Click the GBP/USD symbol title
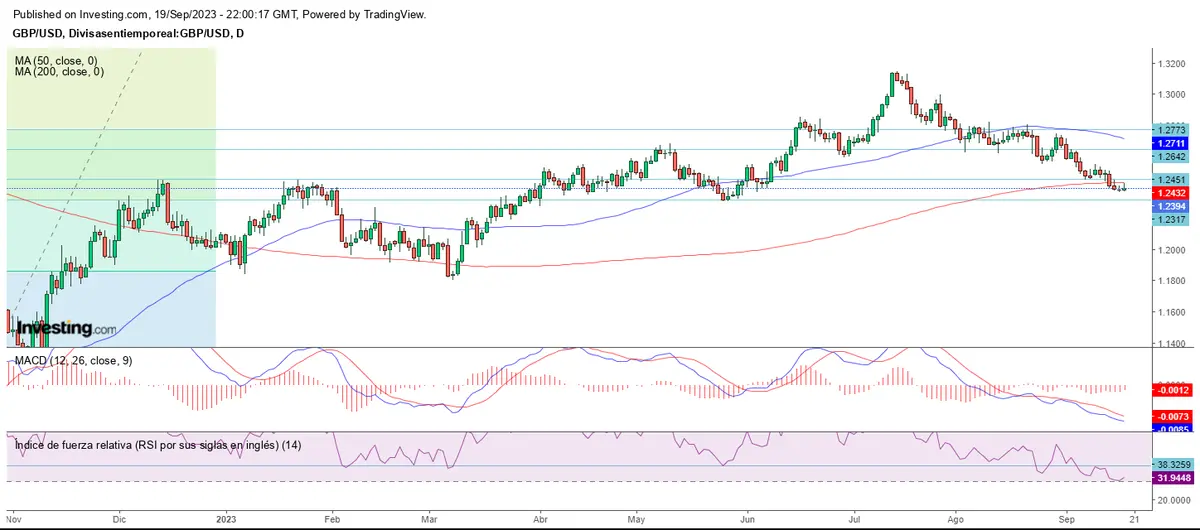The image size is (1200, 530). pyautogui.click(x=127, y=33)
